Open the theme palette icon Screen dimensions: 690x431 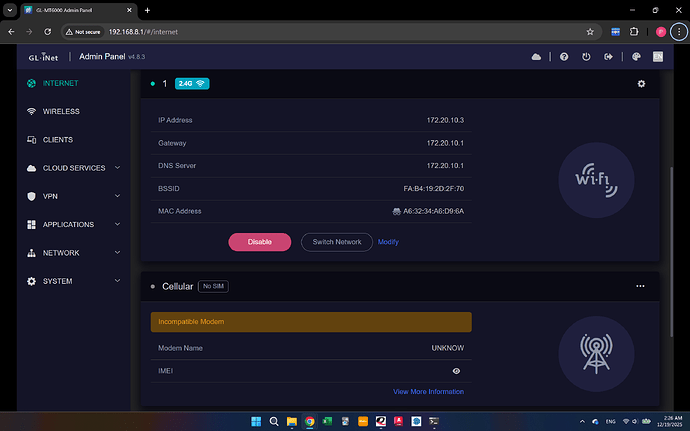pyautogui.click(x=636, y=58)
